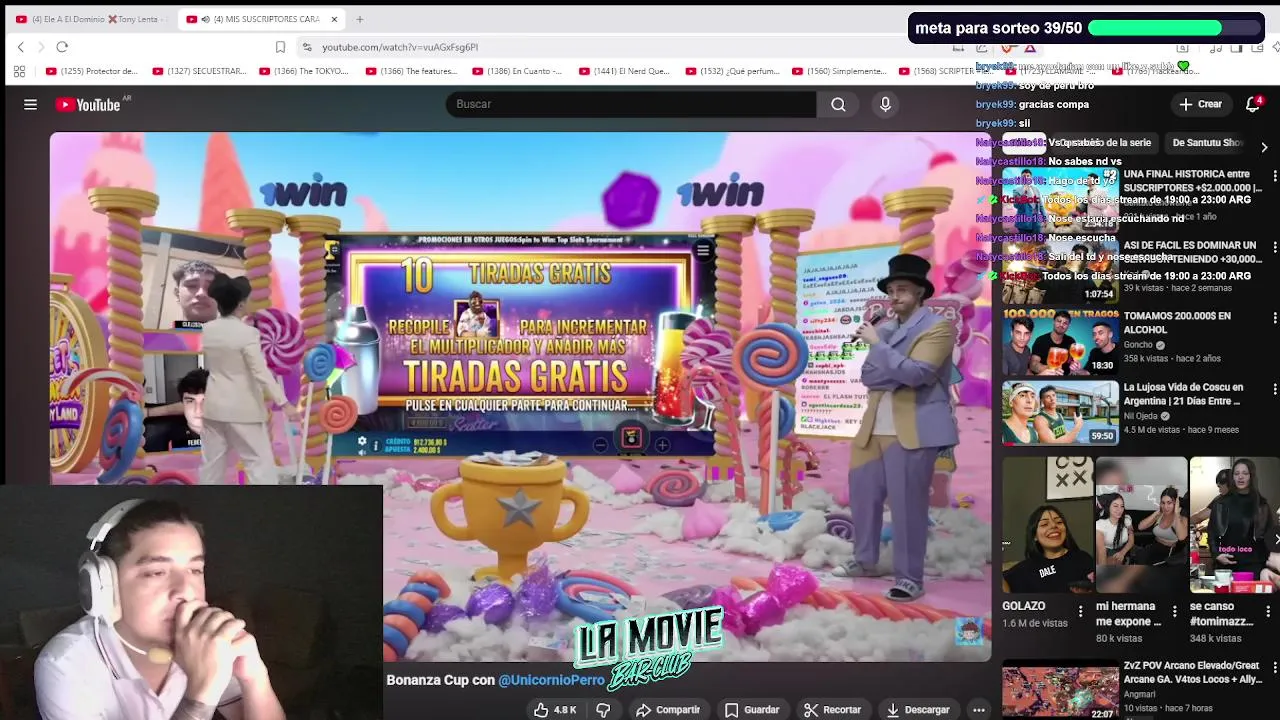The height and width of the screenshot is (720, 1280).
Task: Open ASI DE FACIL ES DOMINAR UN video
Action: click(x=1190, y=251)
